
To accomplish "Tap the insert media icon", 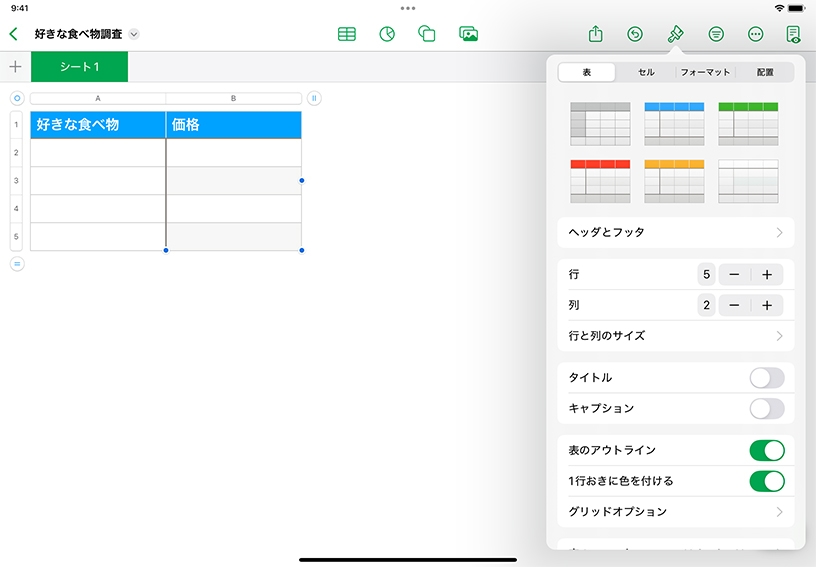I will click(468, 34).
